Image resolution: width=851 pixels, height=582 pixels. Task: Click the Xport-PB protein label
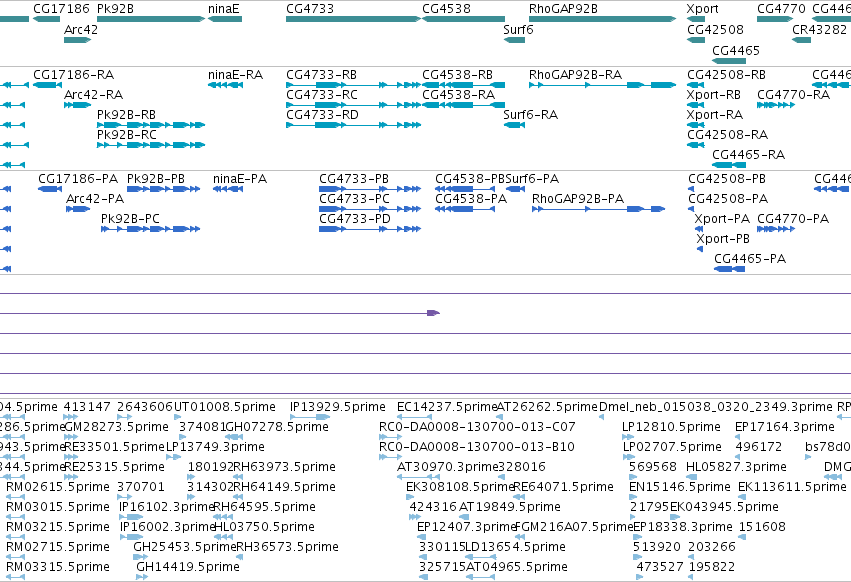723,238
